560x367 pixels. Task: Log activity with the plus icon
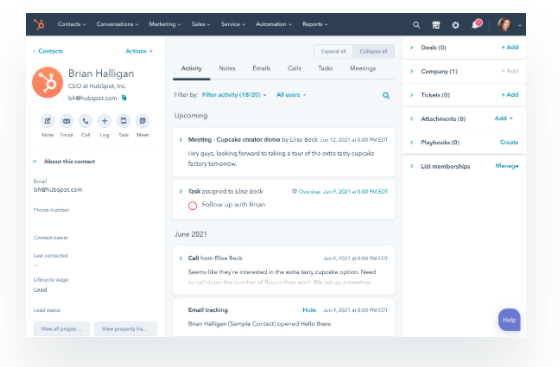pyautogui.click(x=104, y=121)
